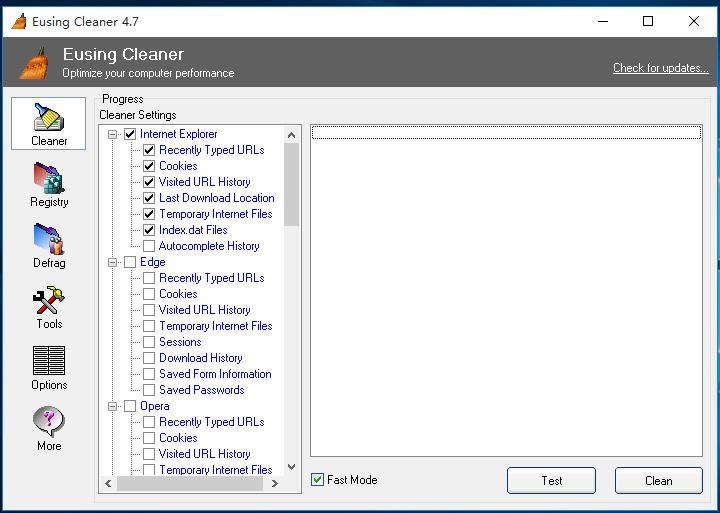Uncheck Internet Explorer Cookies checkbox

pyautogui.click(x=149, y=166)
